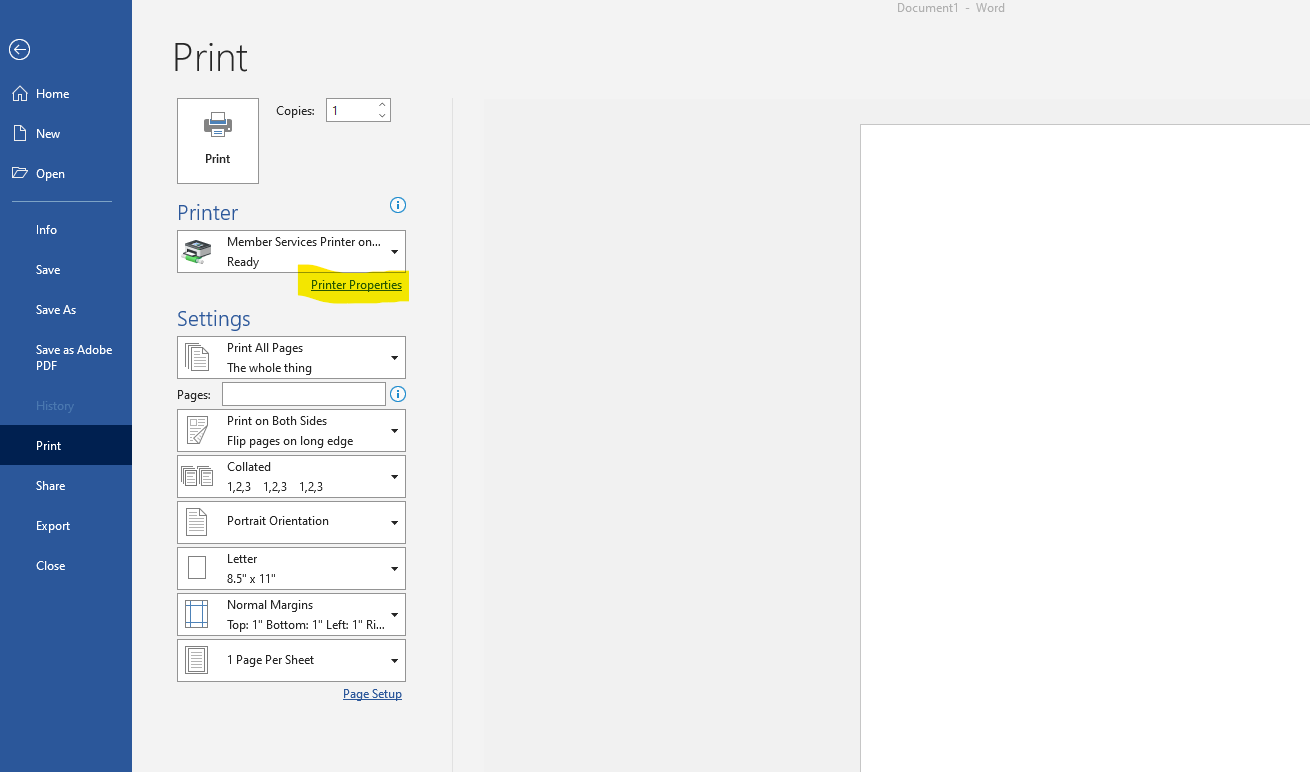Click the Pages field info icon
The height and width of the screenshot is (772, 1310).
[x=398, y=394]
